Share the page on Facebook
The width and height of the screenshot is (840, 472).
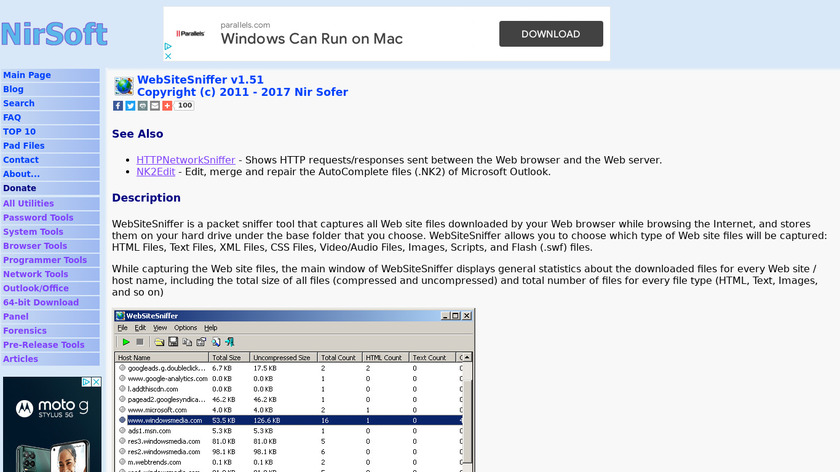pos(118,106)
